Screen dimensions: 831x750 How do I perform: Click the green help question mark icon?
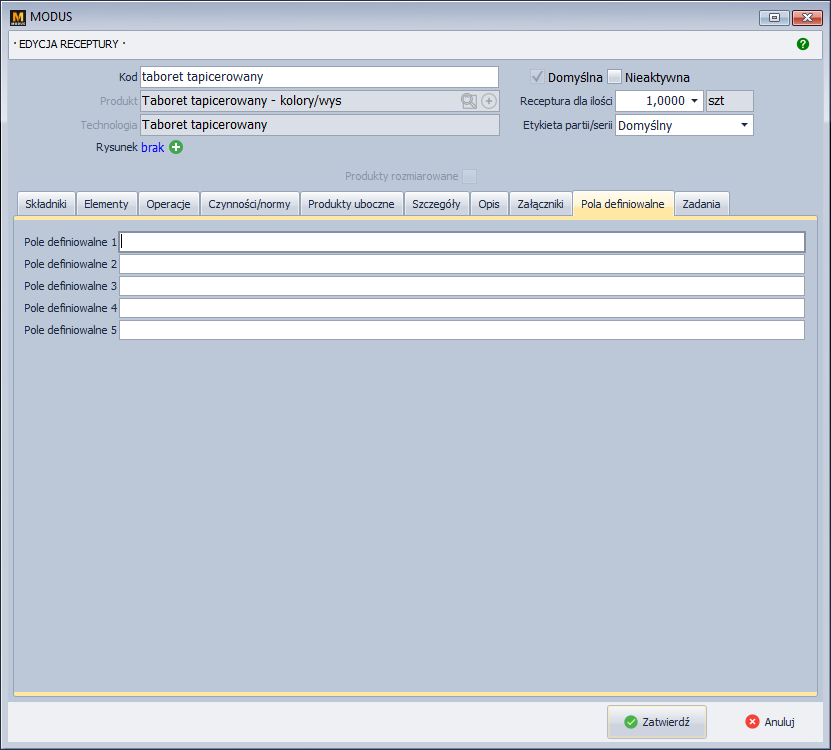point(802,44)
